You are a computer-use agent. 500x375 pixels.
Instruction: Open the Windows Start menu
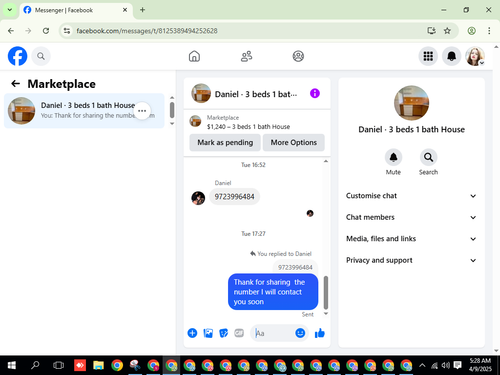(x=12, y=365)
